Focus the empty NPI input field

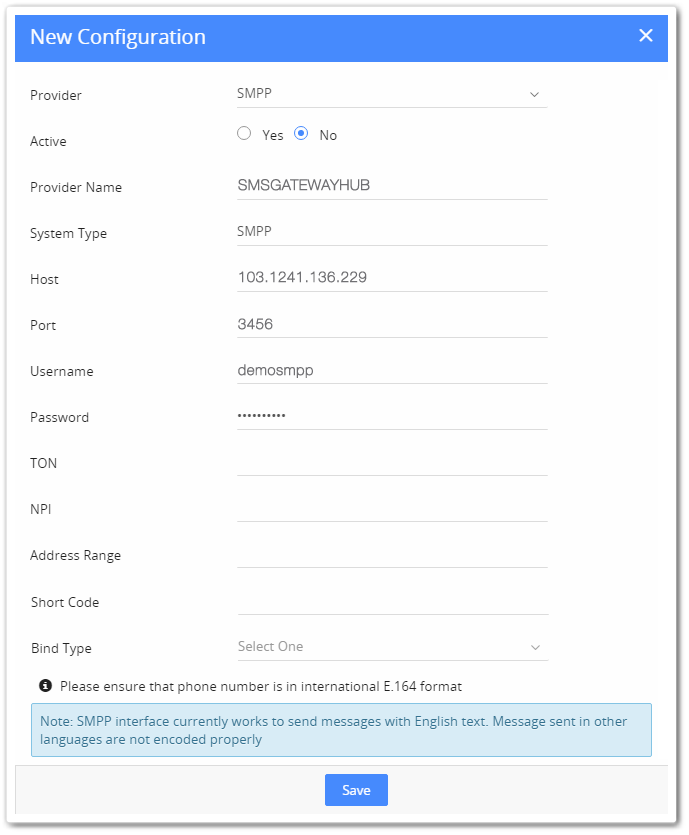(x=392, y=507)
